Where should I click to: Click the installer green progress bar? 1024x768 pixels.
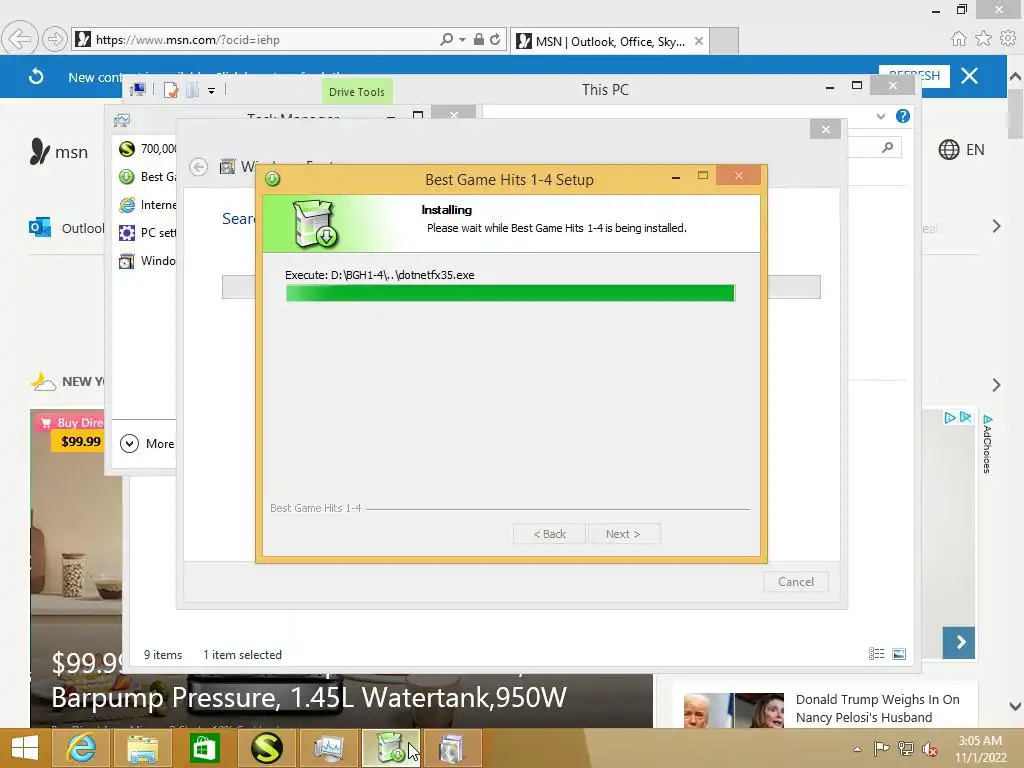tap(510, 293)
